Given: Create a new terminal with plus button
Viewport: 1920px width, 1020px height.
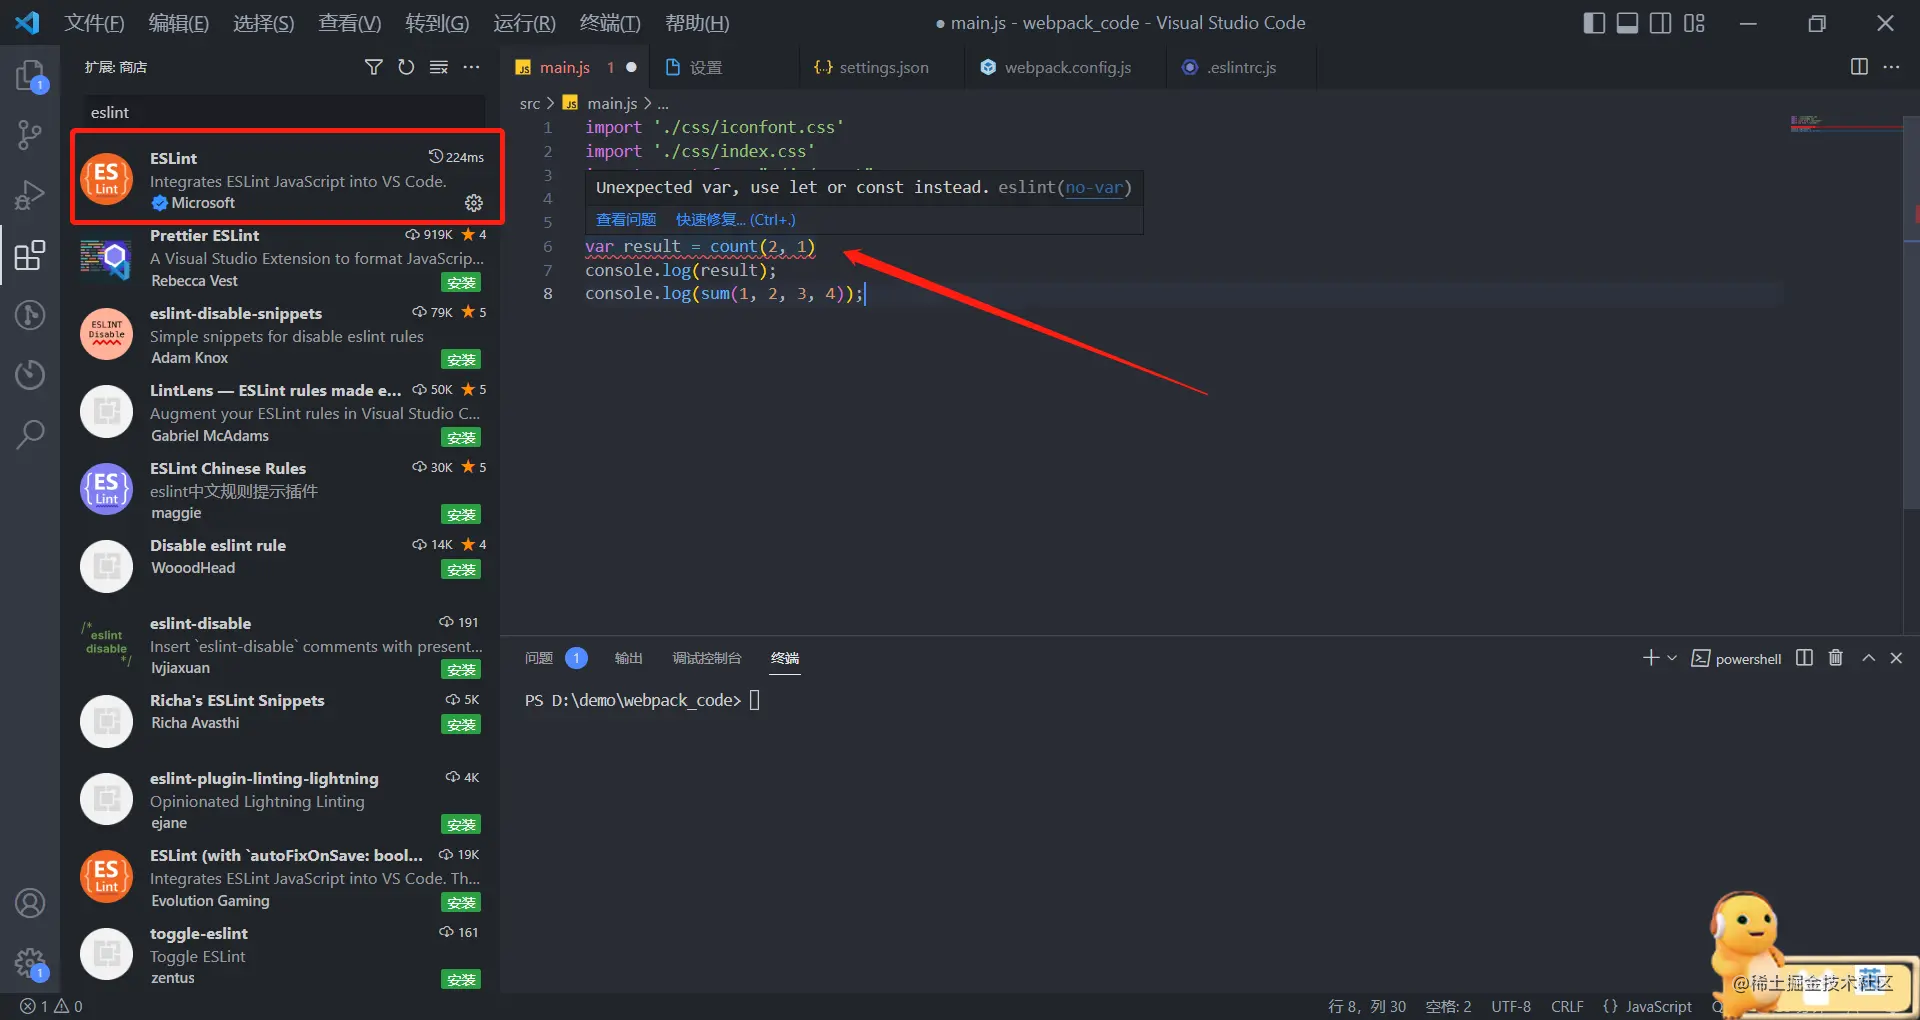Looking at the screenshot, I should 1650,658.
